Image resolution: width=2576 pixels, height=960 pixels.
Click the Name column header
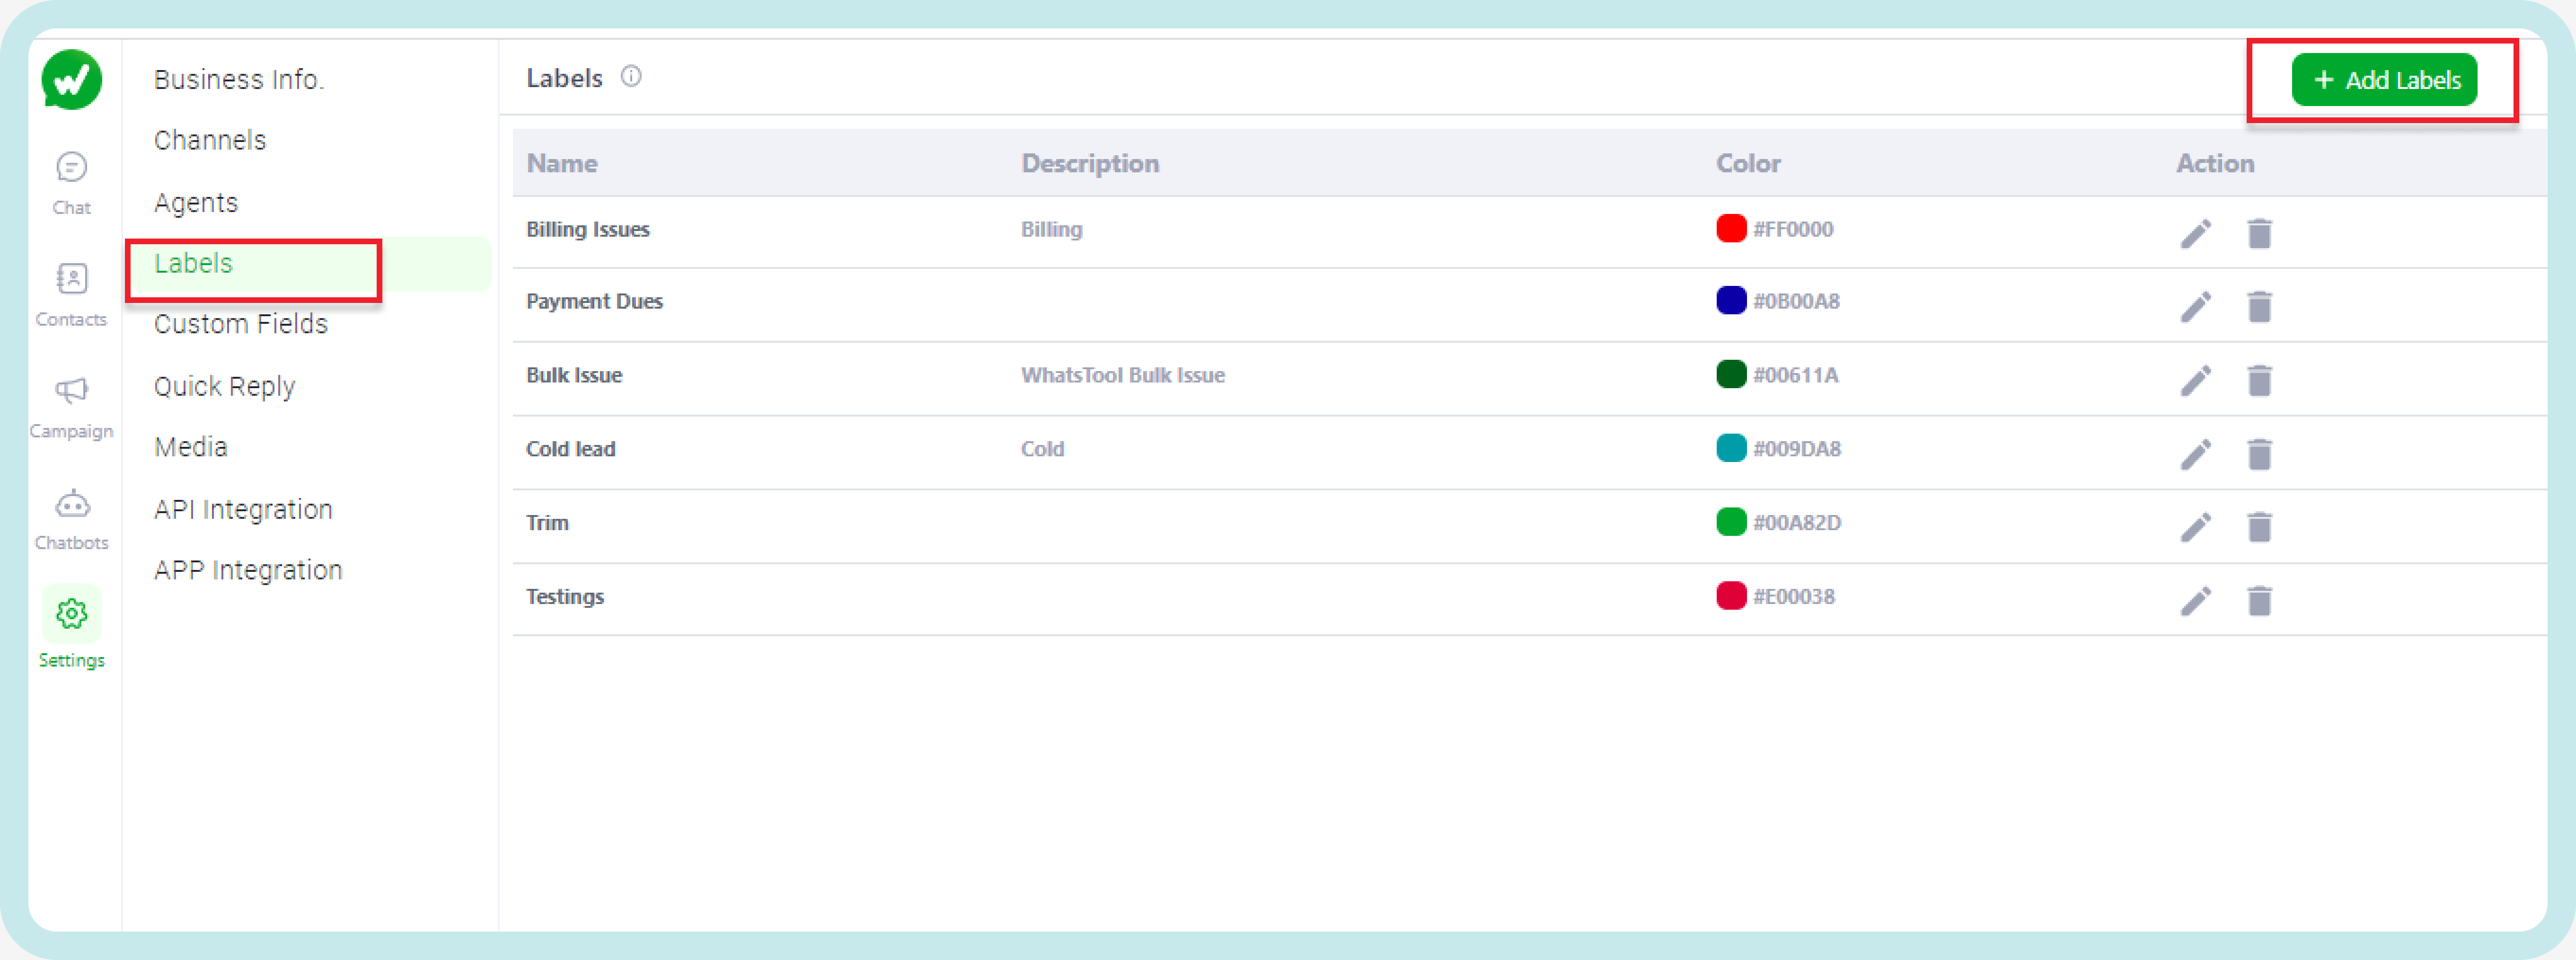[x=562, y=163]
